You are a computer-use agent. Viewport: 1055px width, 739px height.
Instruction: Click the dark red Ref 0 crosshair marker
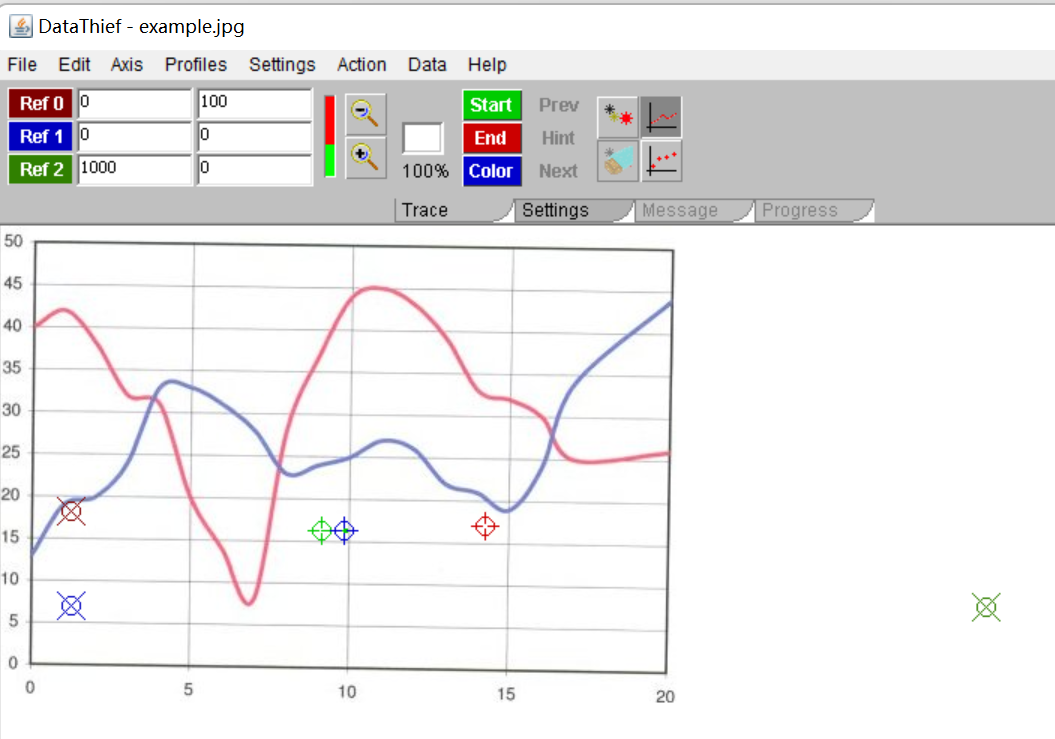(71, 512)
